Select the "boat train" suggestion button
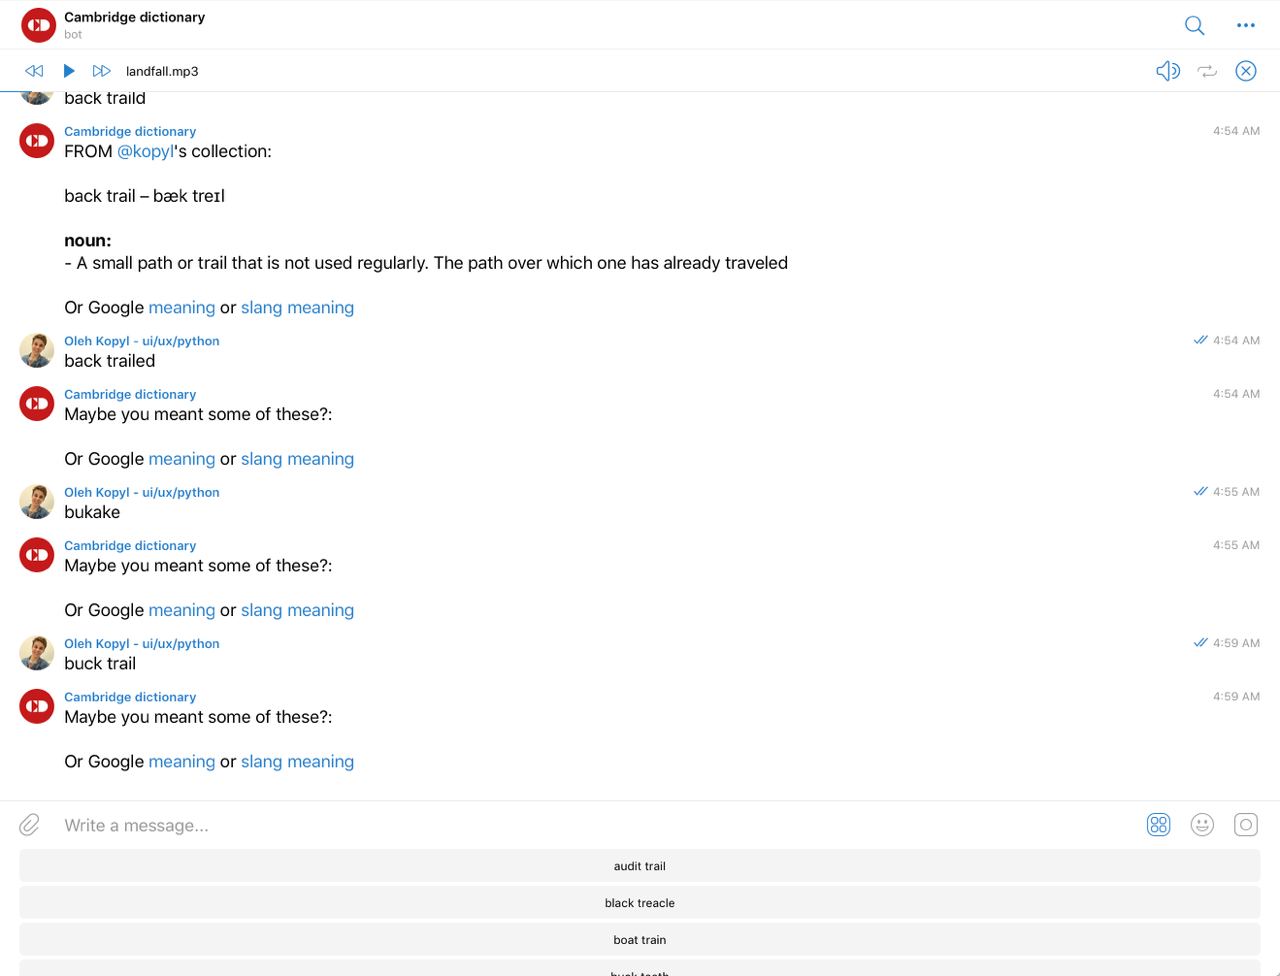The height and width of the screenshot is (976, 1280). [640, 940]
